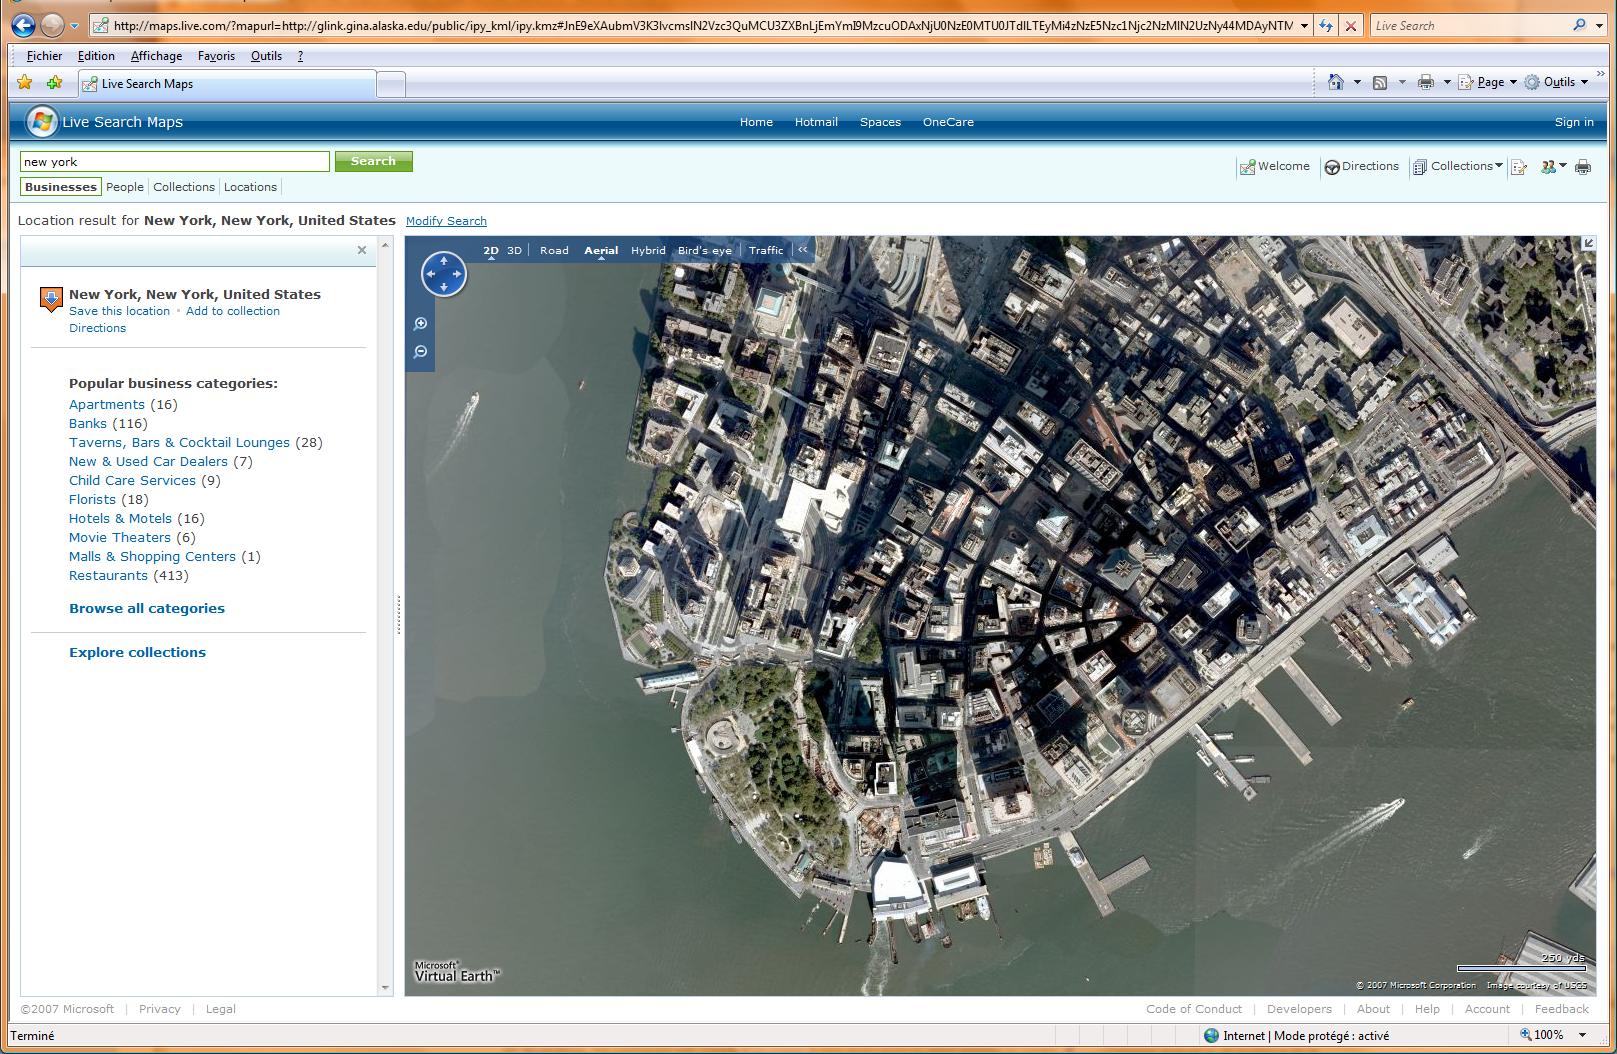Click the Live Maps print icon
The width and height of the screenshot is (1617, 1054).
1583,167
